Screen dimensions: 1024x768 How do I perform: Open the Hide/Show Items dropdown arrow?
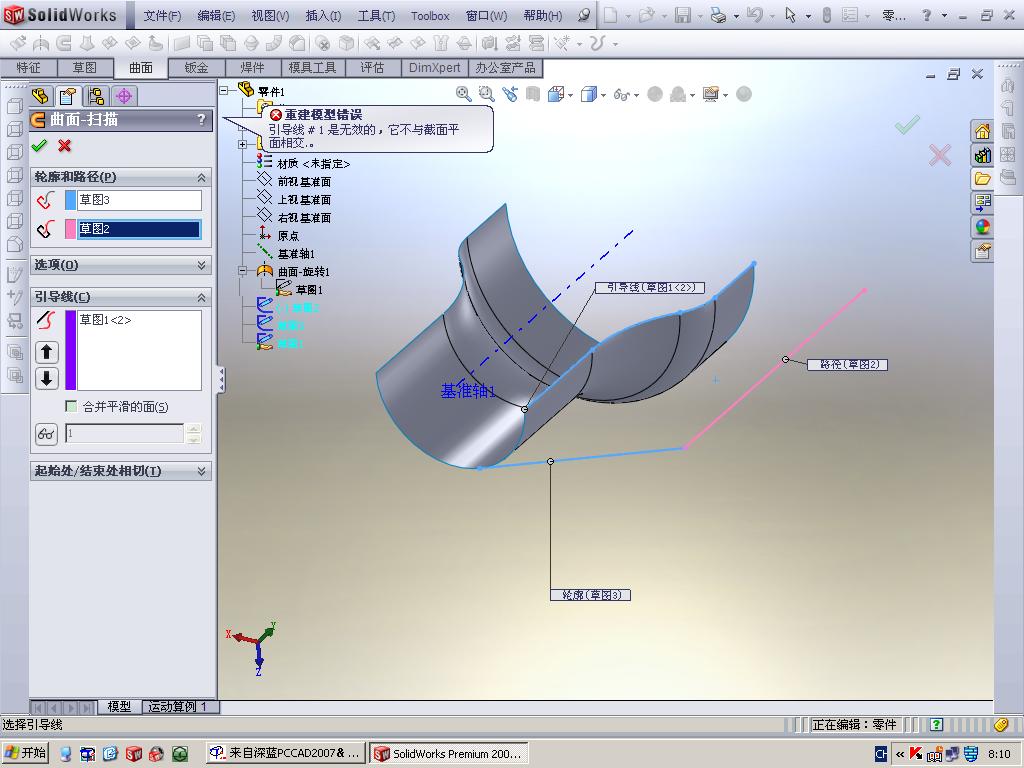pyautogui.click(x=636, y=95)
